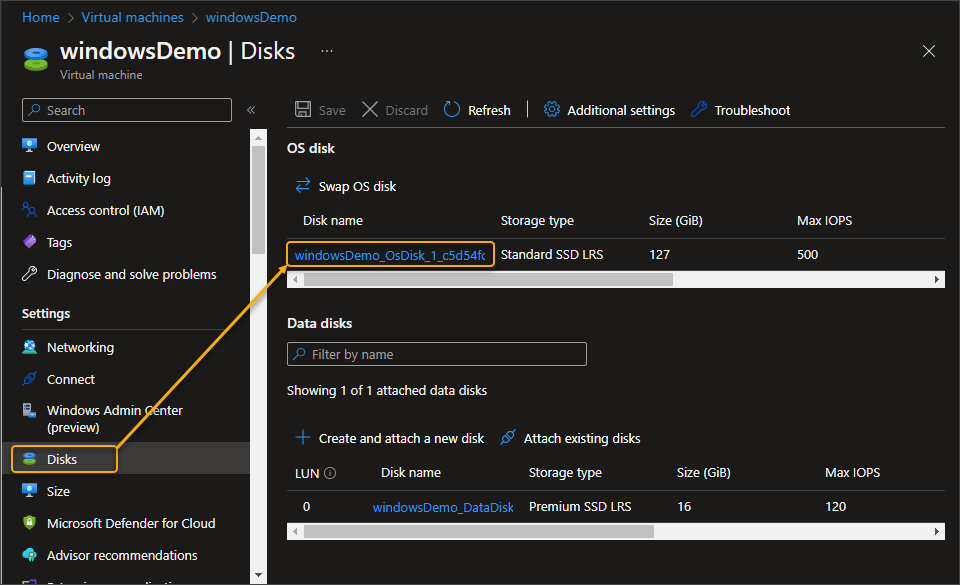Viewport: 960px width, 585px height.
Task: Click Attach existing disks button
Action: 570,438
